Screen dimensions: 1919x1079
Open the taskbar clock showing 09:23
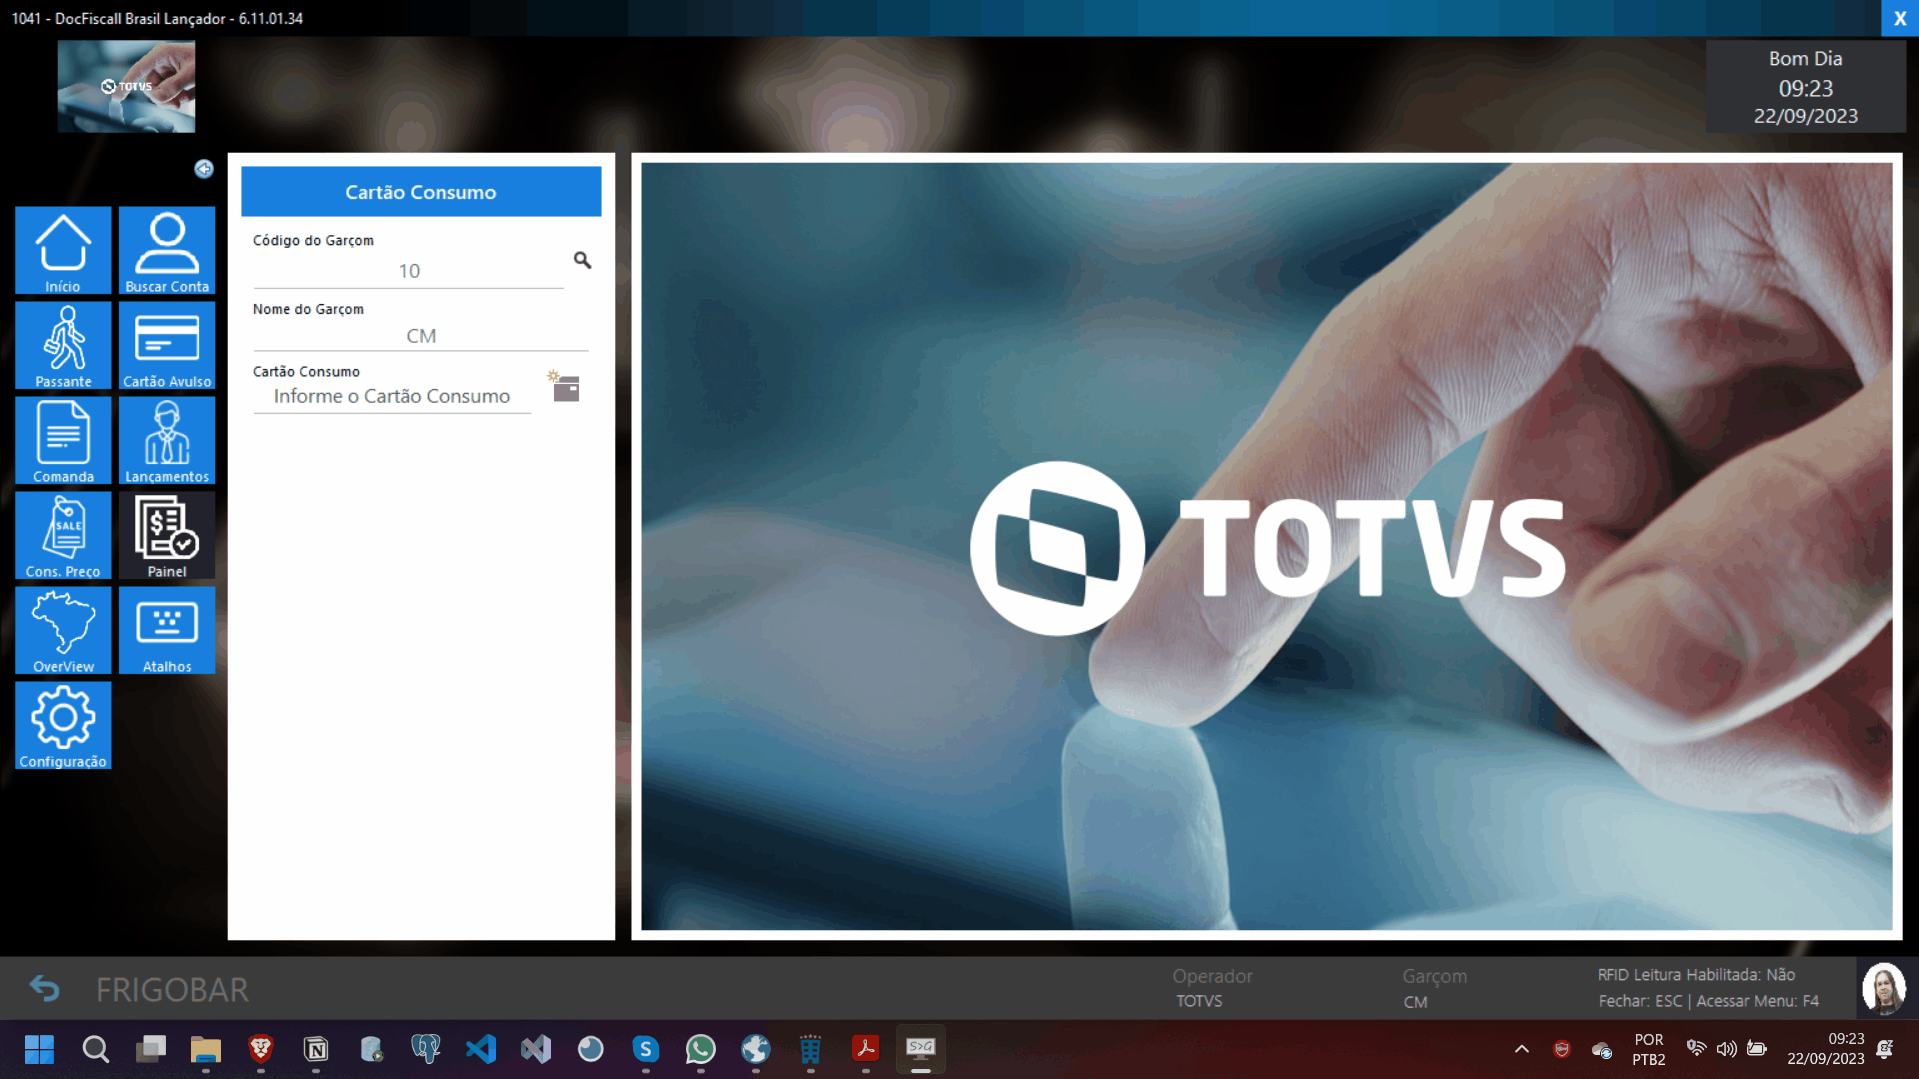click(1826, 1049)
